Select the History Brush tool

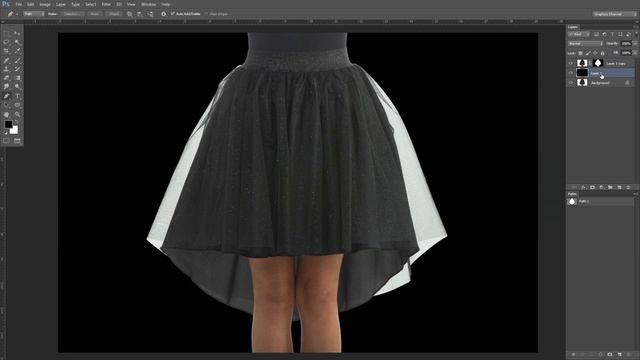pos(17,69)
